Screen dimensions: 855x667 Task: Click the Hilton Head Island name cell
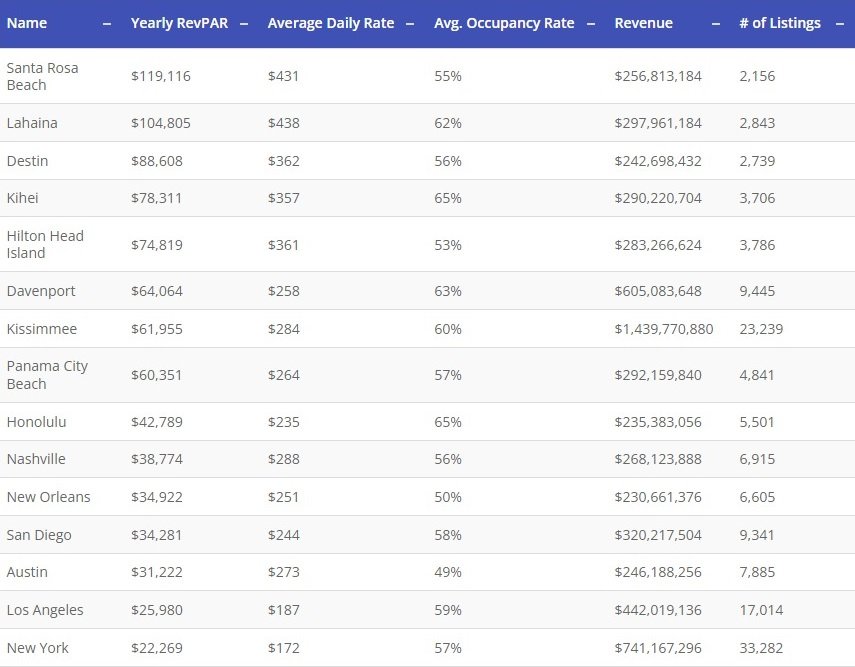point(45,244)
